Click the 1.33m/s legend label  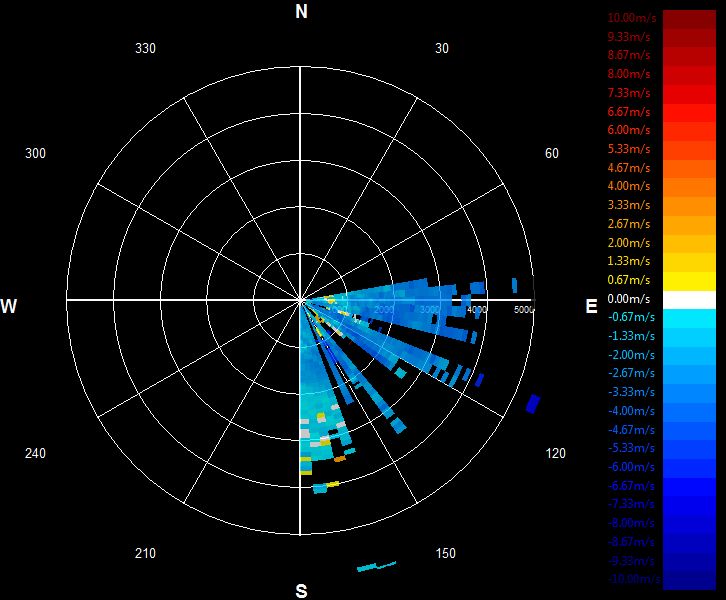[x=629, y=261]
